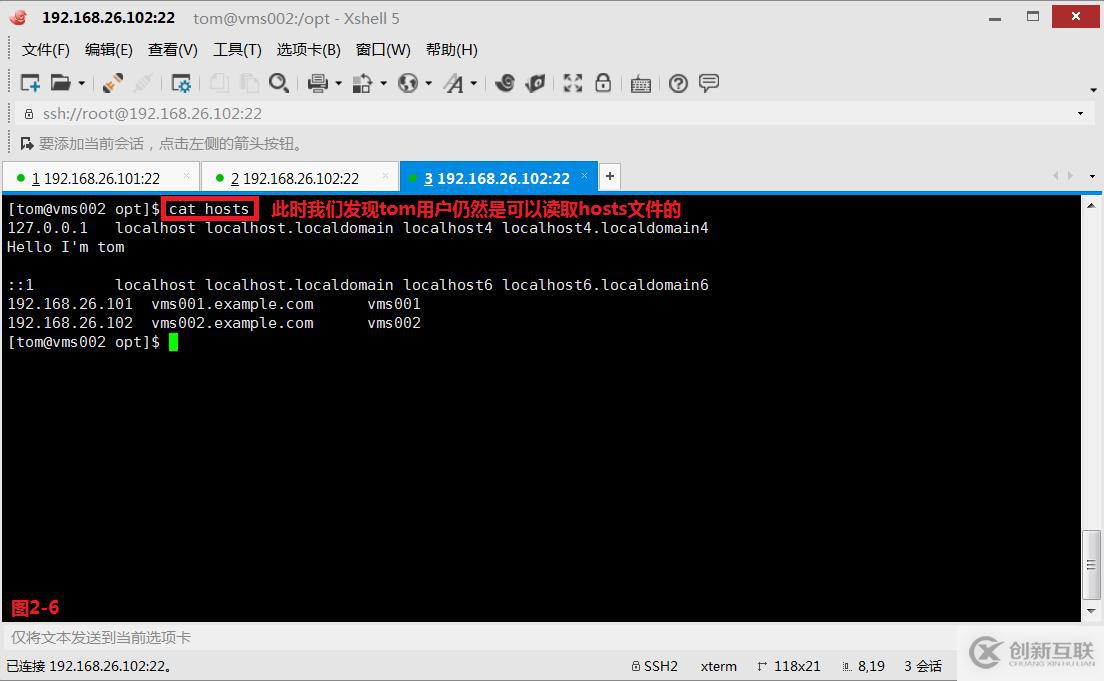
Task: Click 3 会话 in the status bar
Action: tap(923, 666)
